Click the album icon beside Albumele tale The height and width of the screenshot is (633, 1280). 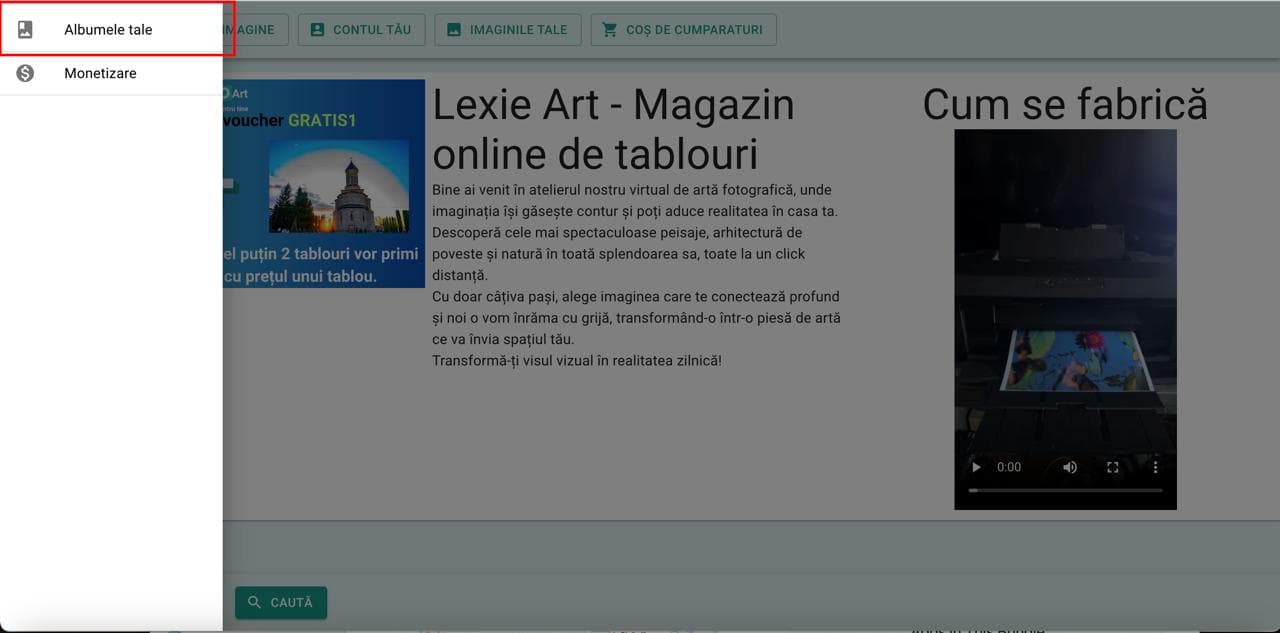25,30
